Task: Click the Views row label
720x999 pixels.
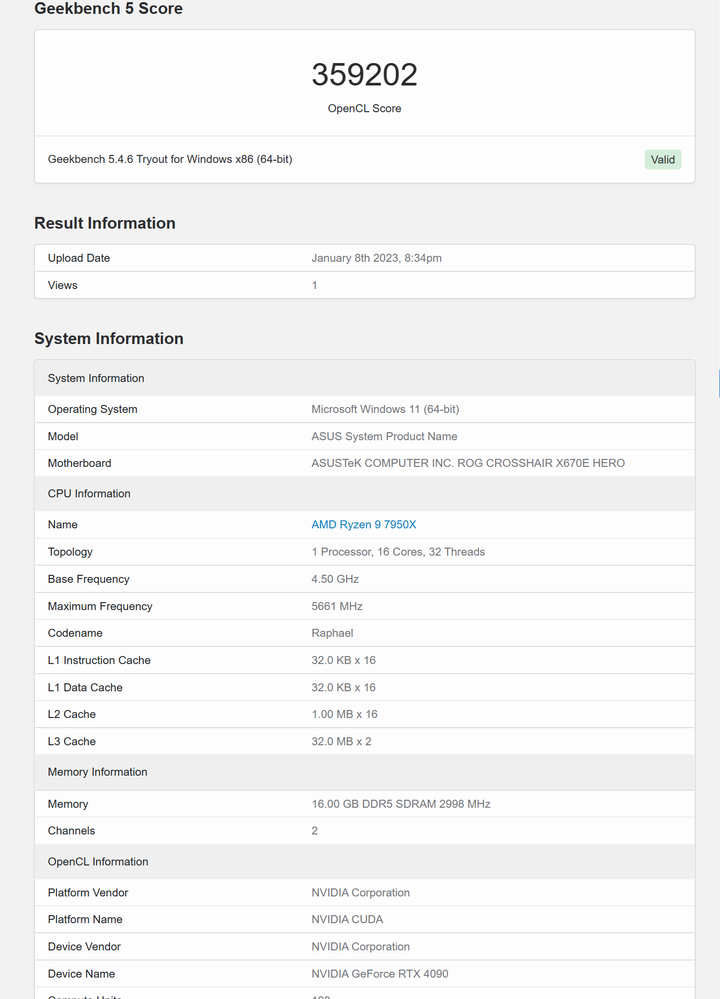Action: (62, 285)
